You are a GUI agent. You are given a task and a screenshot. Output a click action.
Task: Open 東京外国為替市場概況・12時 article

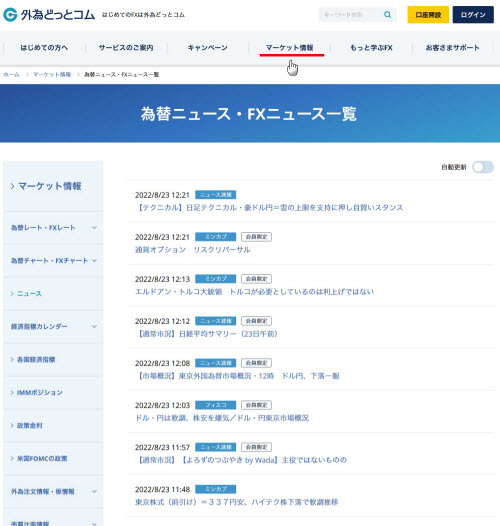pyautogui.click(x=237, y=376)
